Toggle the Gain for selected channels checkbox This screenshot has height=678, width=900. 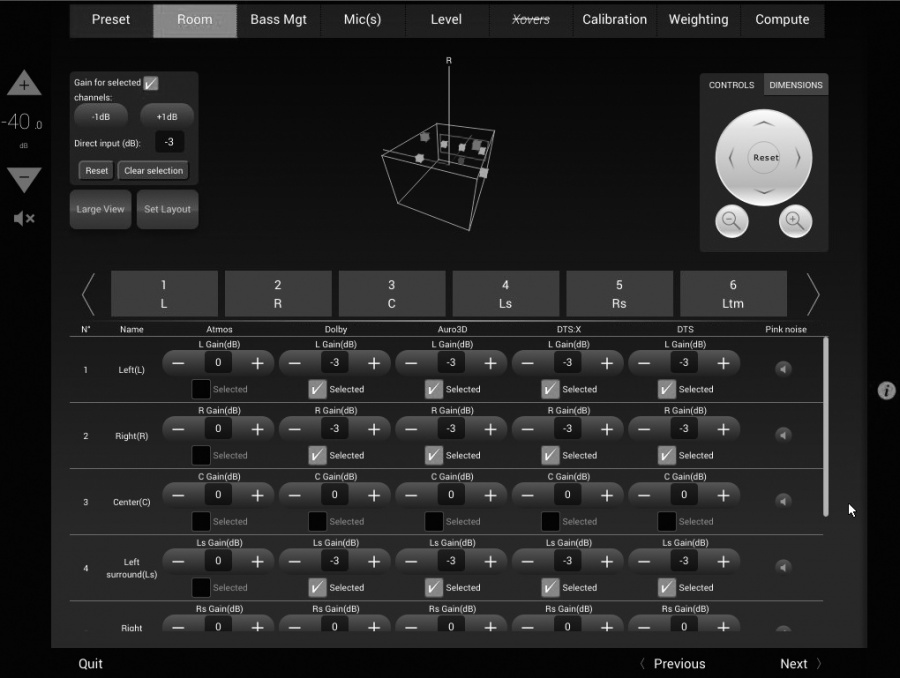pyautogui.click(x=151, y=84)
